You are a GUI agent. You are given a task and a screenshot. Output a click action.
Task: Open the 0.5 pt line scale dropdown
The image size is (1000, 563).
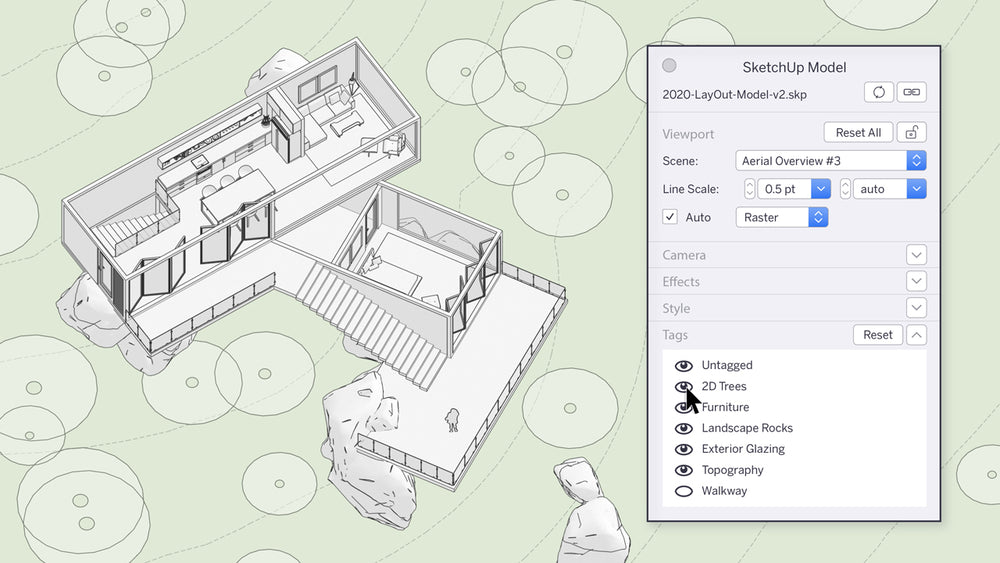pos(821,189)
